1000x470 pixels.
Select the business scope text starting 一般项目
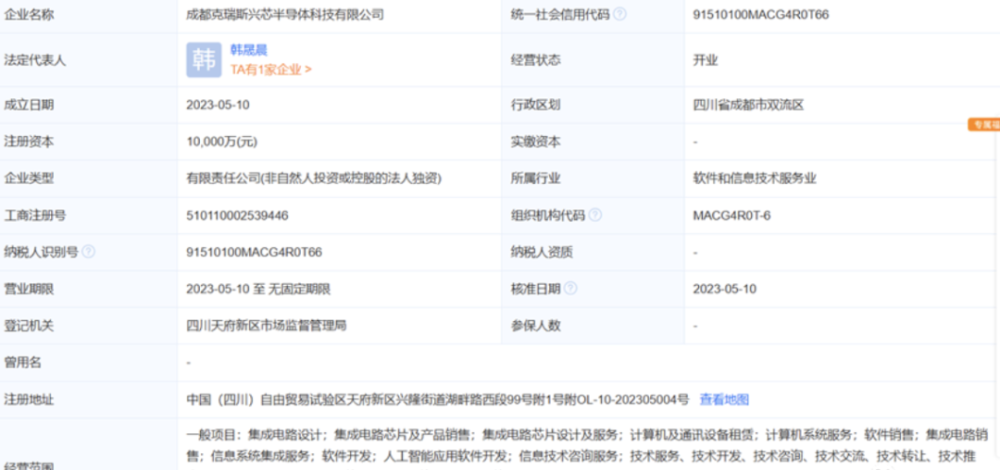point(587,445)
